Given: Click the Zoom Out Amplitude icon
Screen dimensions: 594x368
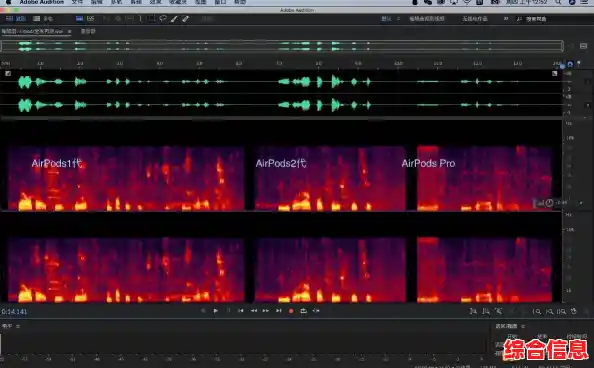Looking at the screenshot, I should coord(486,311).
